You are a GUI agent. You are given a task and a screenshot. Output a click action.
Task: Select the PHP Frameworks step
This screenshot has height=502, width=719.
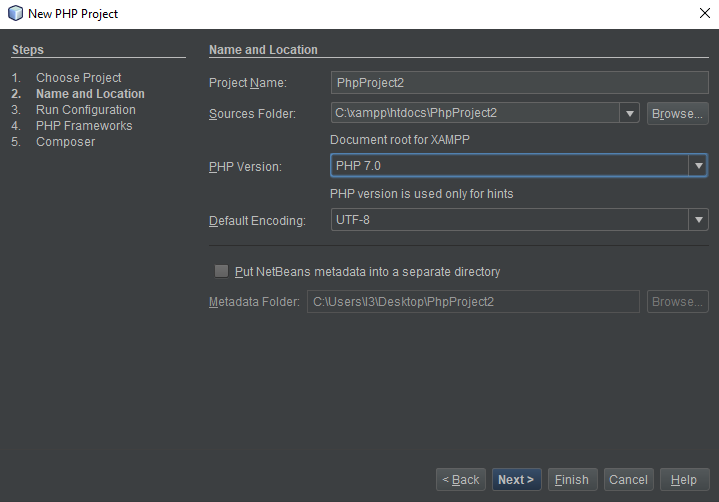[x=84, y=126]
